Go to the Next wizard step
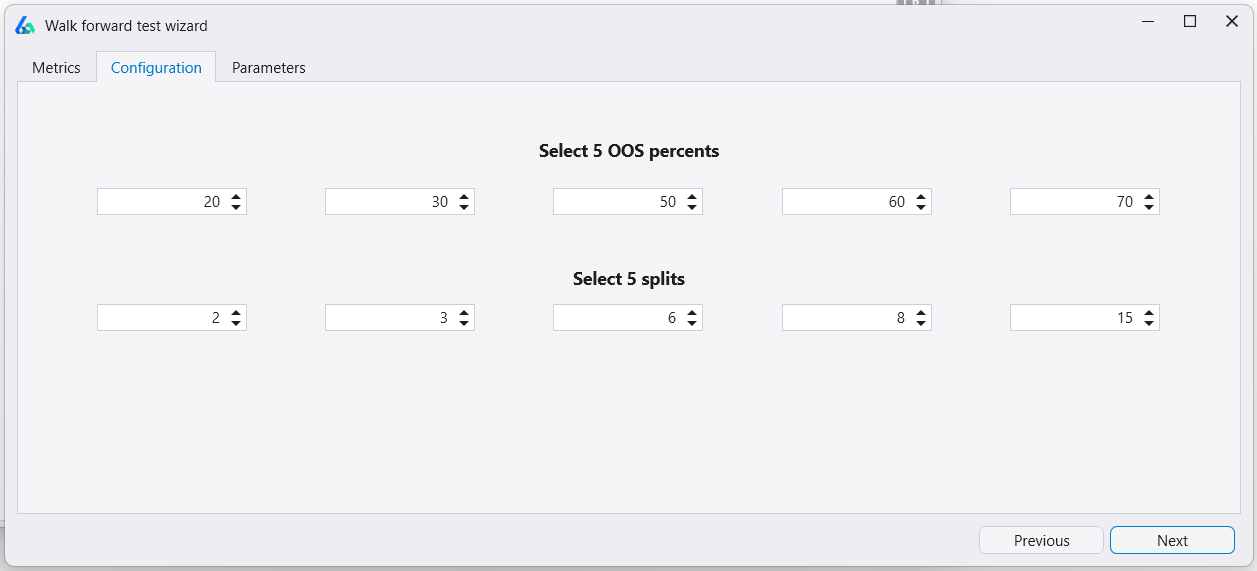The width and height of the screenshot is (1257, 571). [1172, 540]
